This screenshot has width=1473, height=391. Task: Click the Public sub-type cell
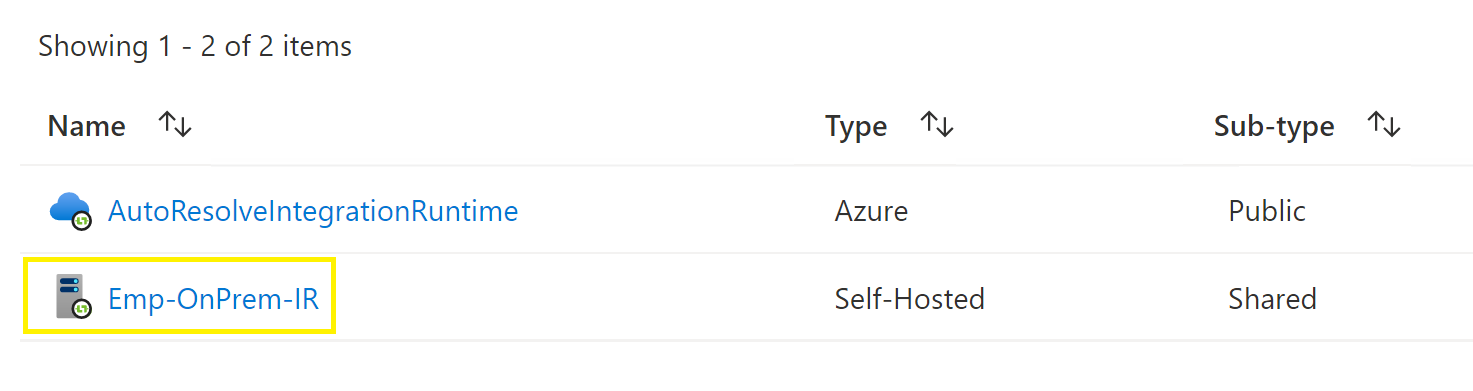(x=1267, y=211)
